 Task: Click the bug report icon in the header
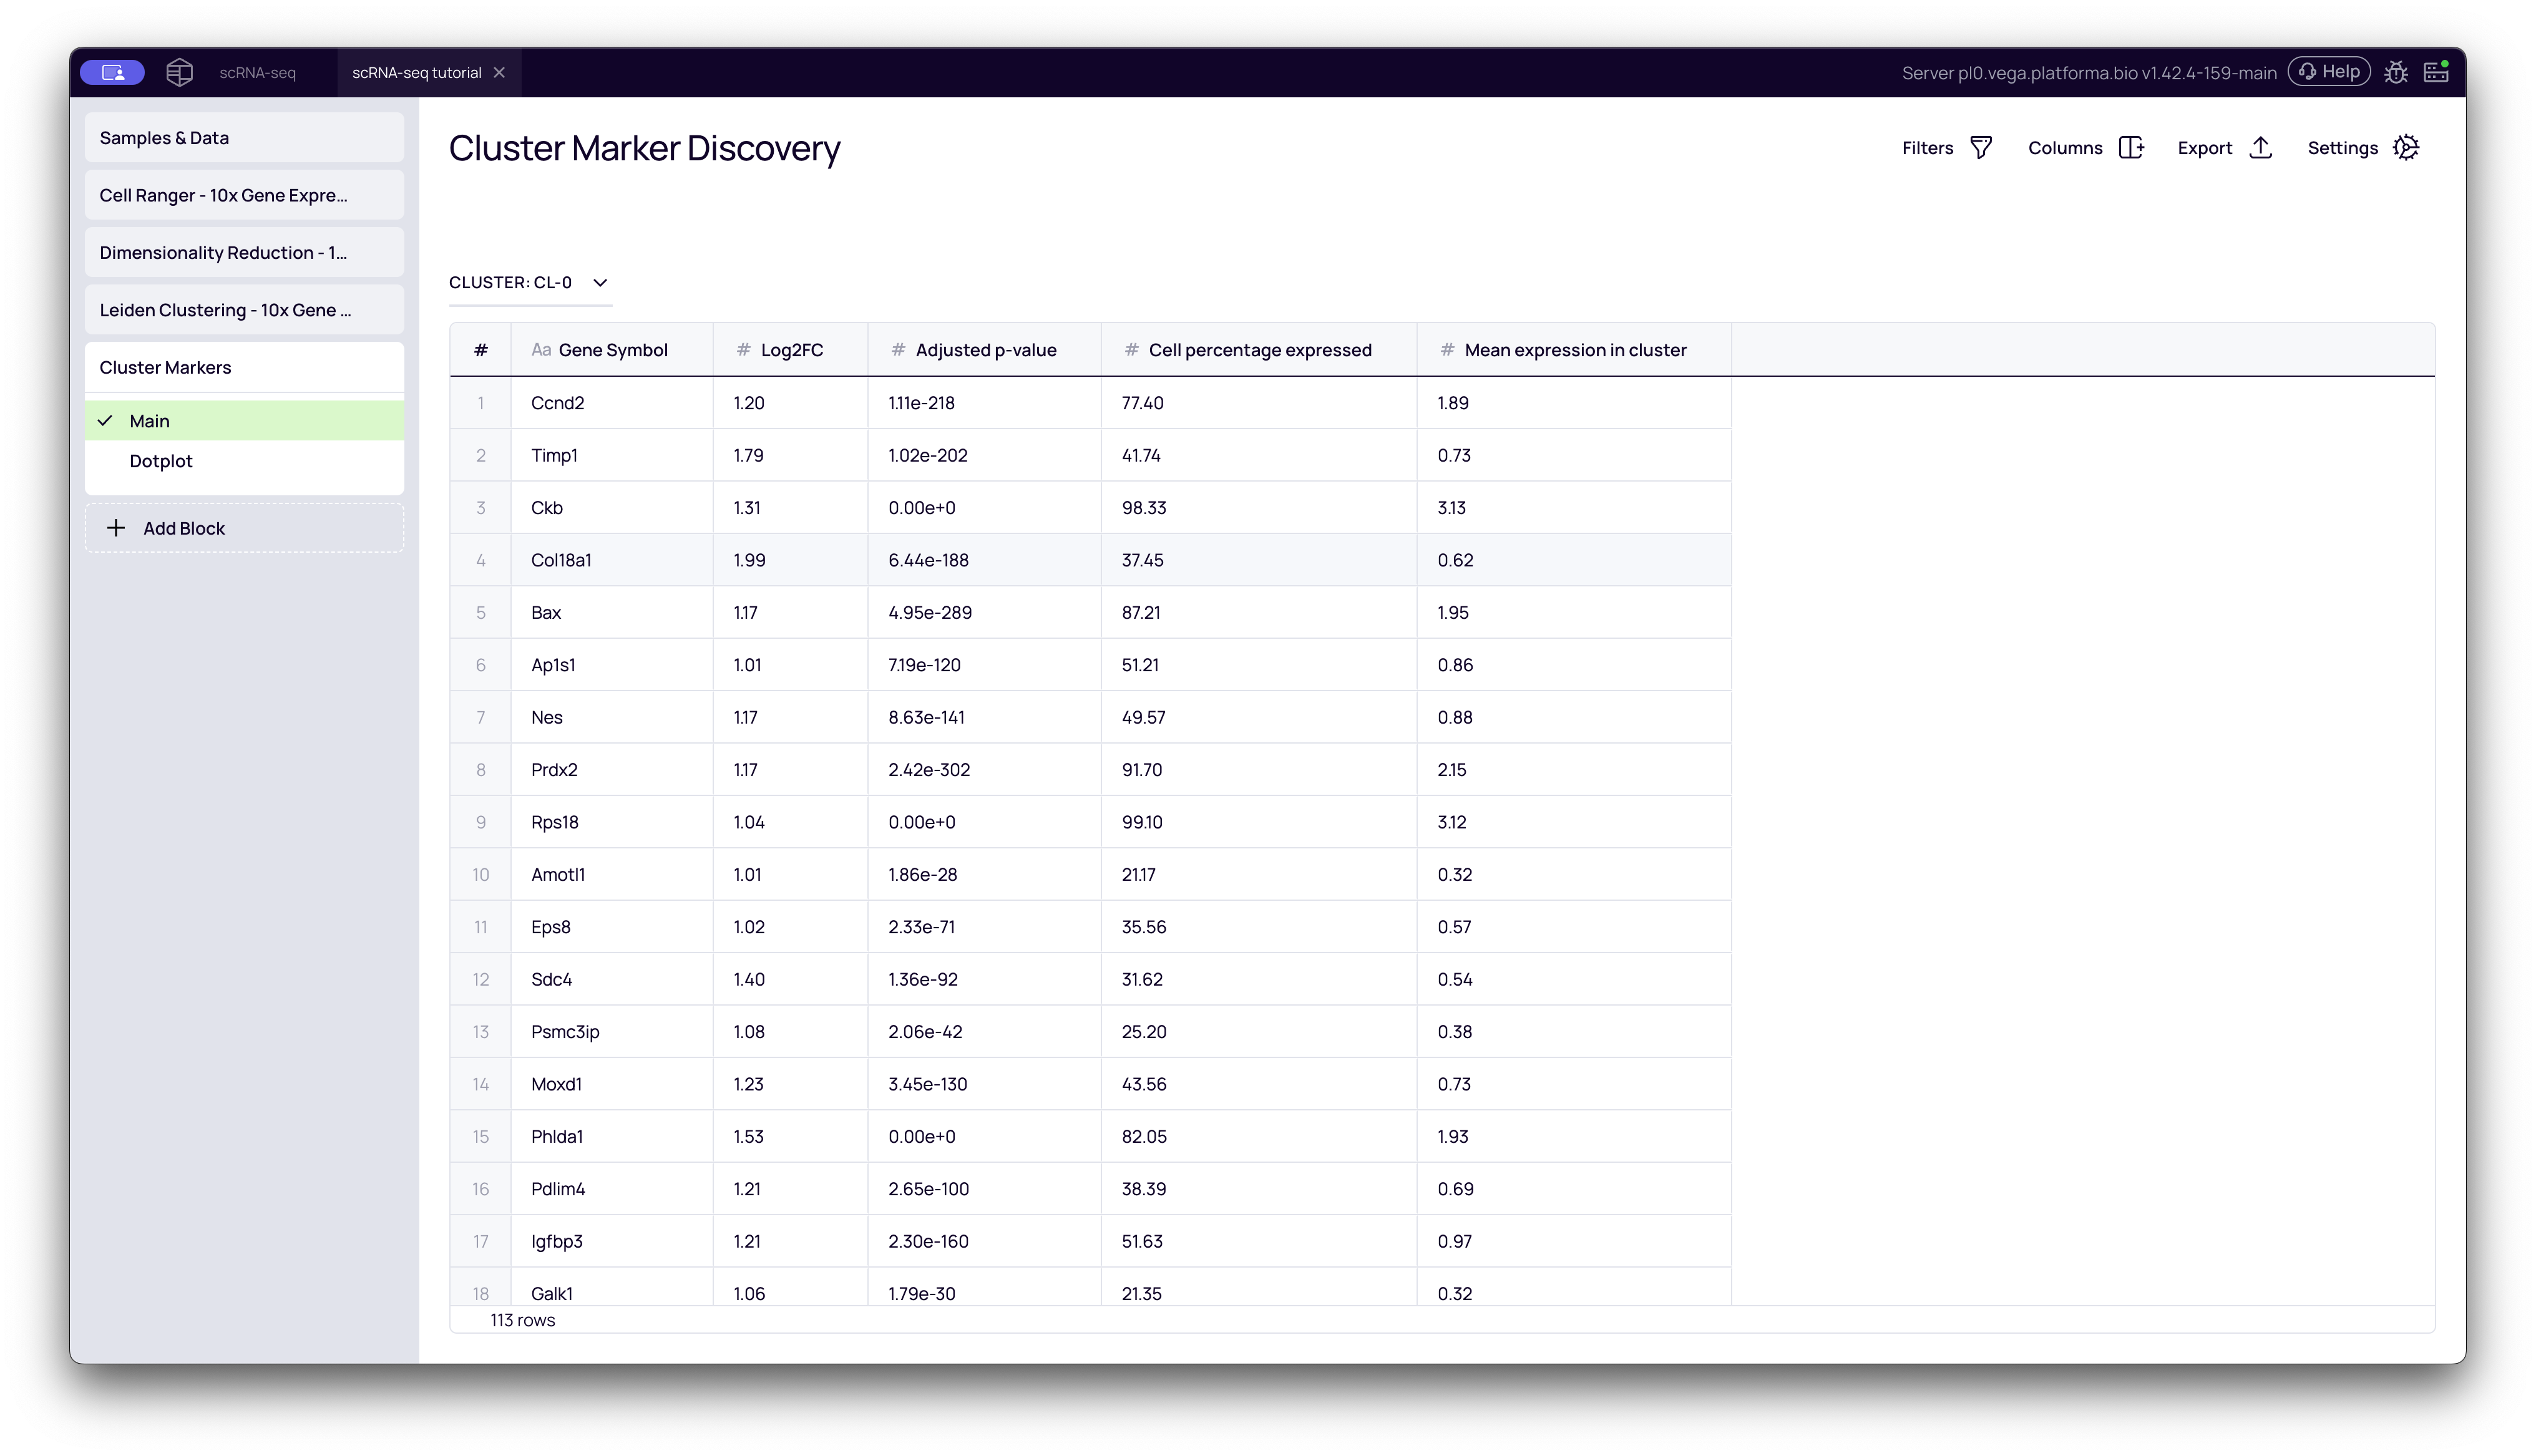2397,71
